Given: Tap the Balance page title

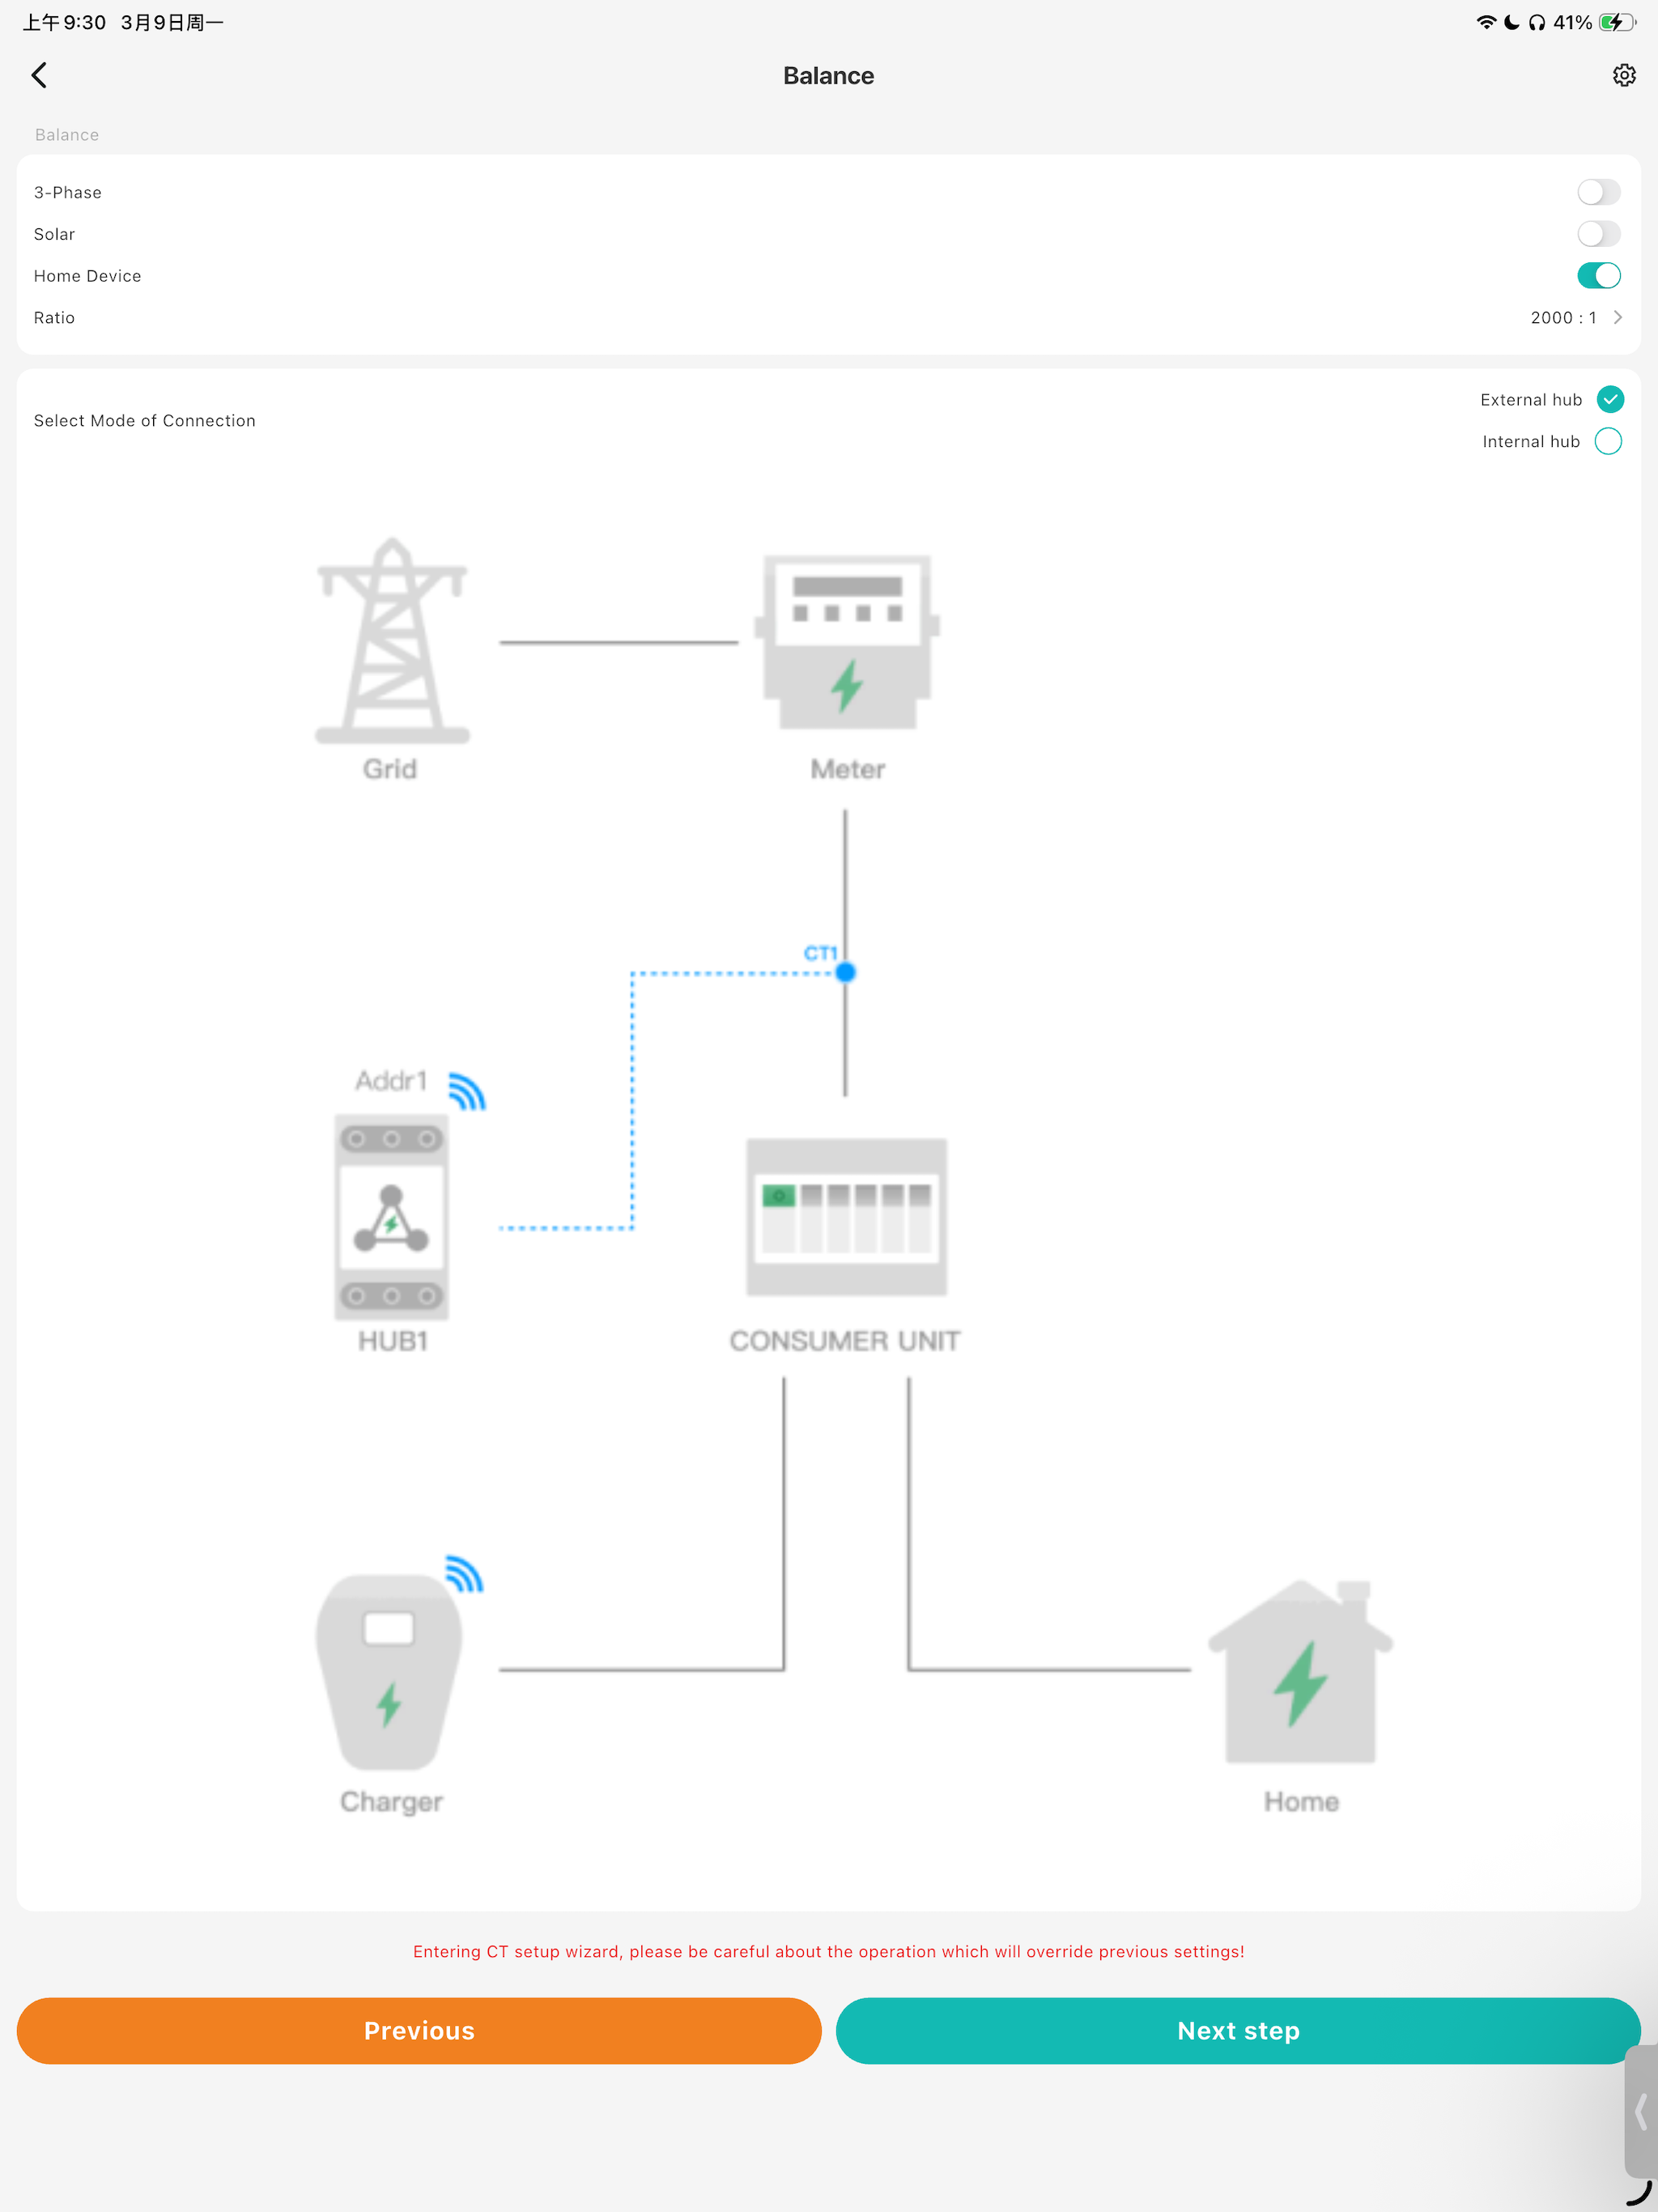Looking at the screenshot, I should point(828,76).
